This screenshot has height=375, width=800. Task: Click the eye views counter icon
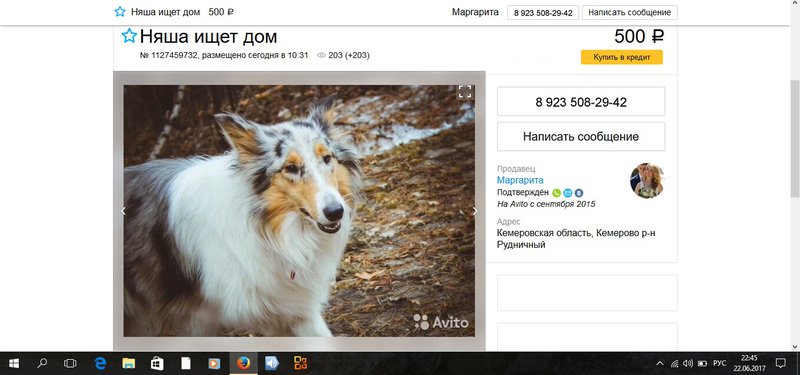[321, 55]
